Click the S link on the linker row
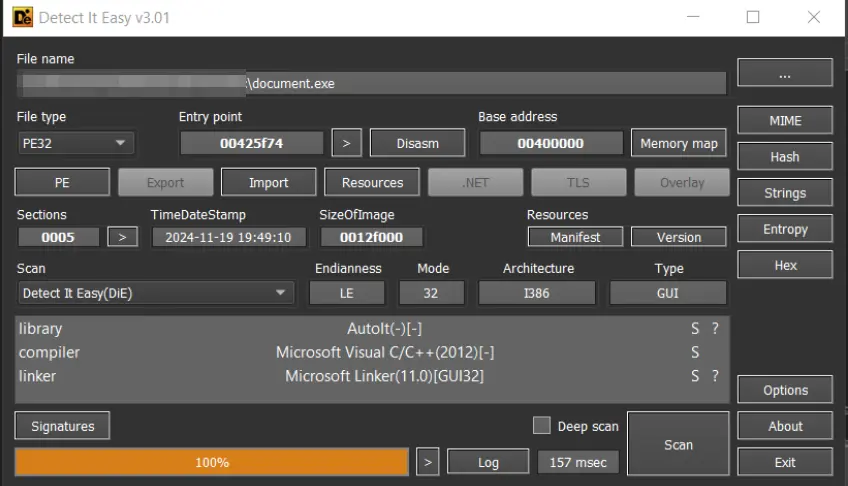 (695, 376)
